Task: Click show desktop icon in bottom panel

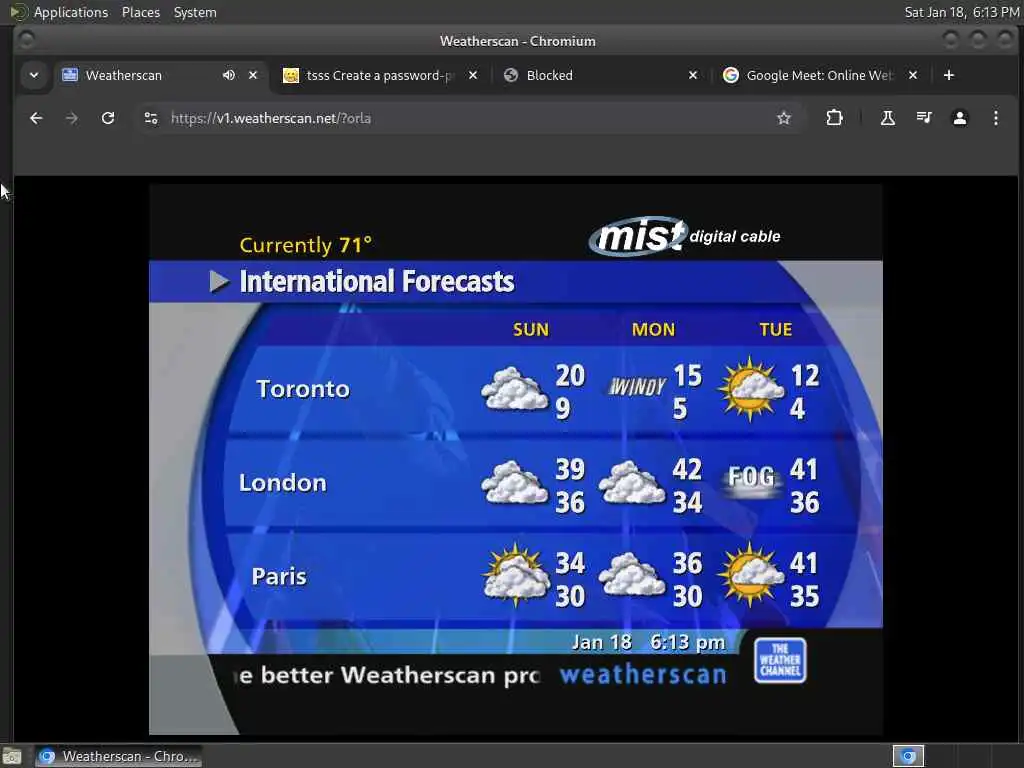Action: coord(12,756)
